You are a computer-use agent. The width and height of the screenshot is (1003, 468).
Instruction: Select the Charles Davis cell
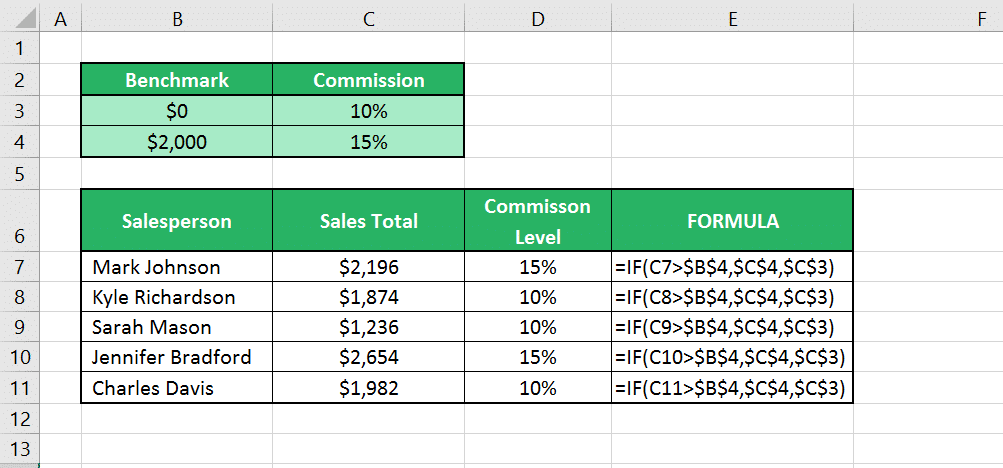pos(177,387)
